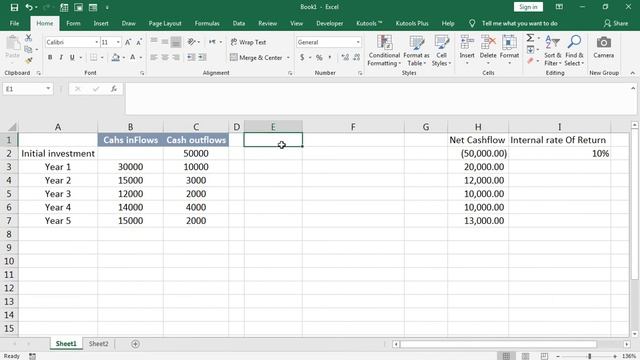Click the Decrease Decimal icon
Image resolution: width=640 pixels, height=360 pixels.
point(356,58)
